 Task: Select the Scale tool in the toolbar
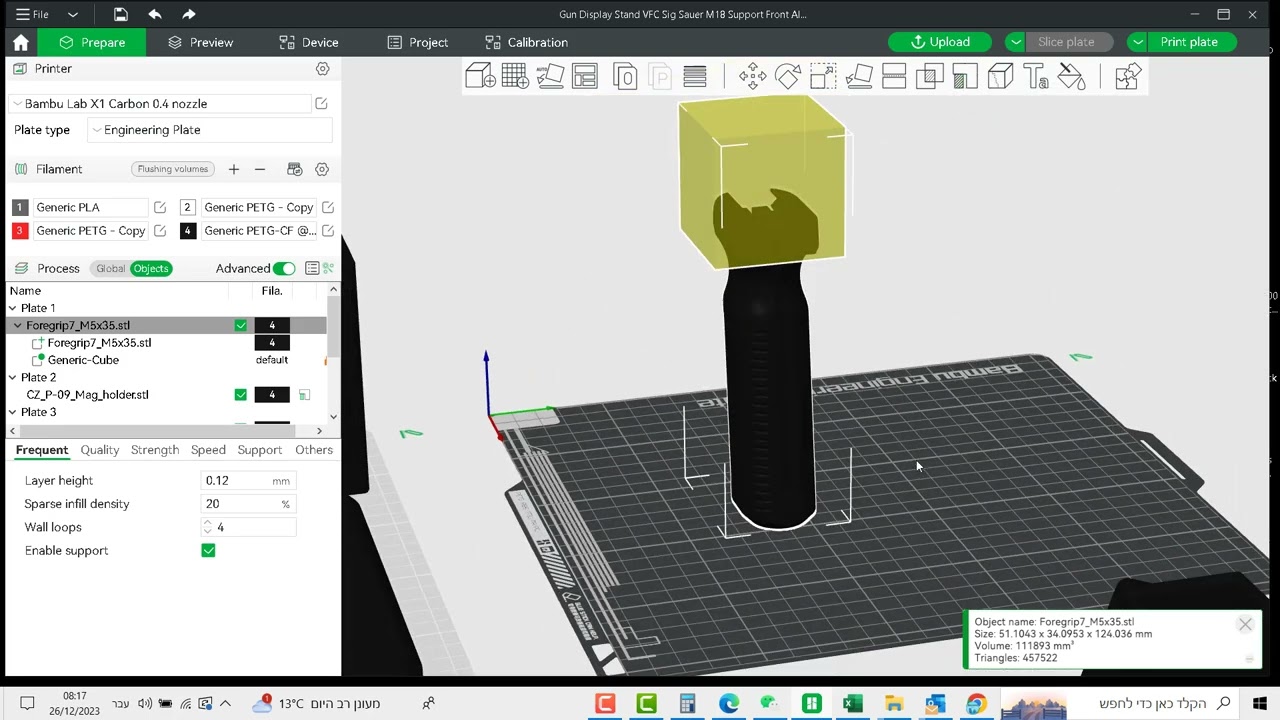tap(823, 77)
